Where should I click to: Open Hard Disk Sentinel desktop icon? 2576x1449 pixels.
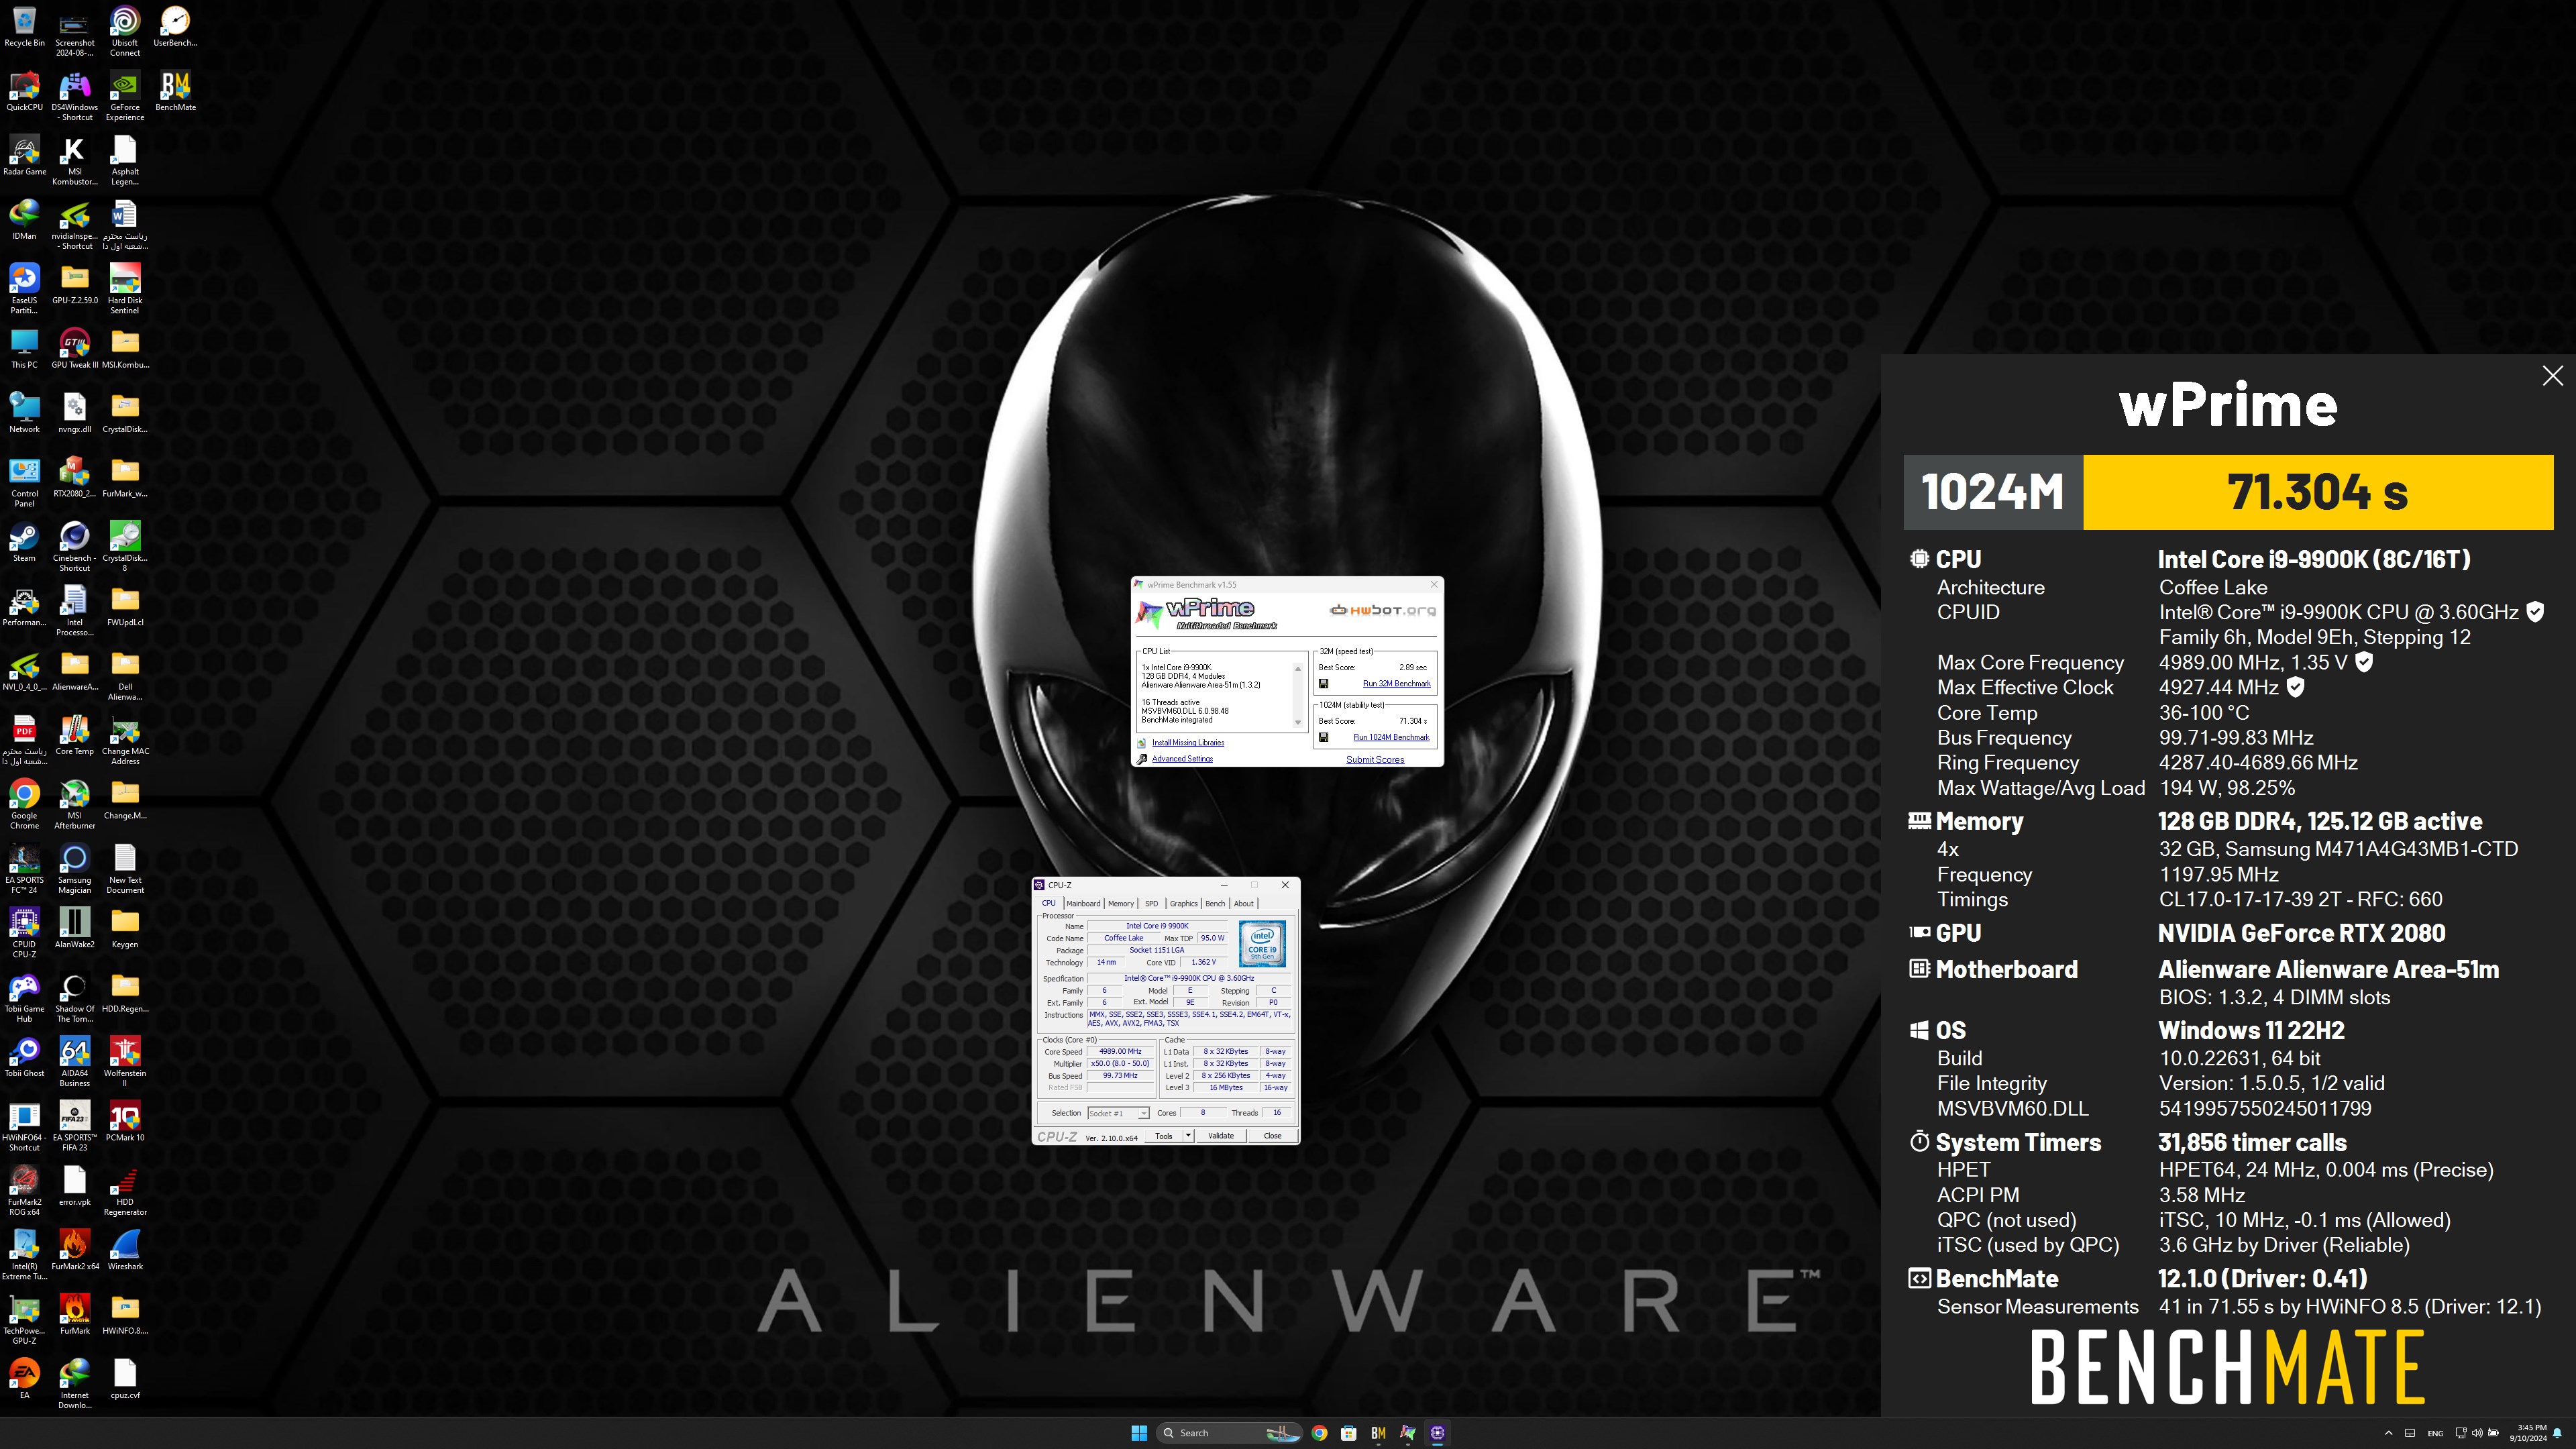click(125, 290)
